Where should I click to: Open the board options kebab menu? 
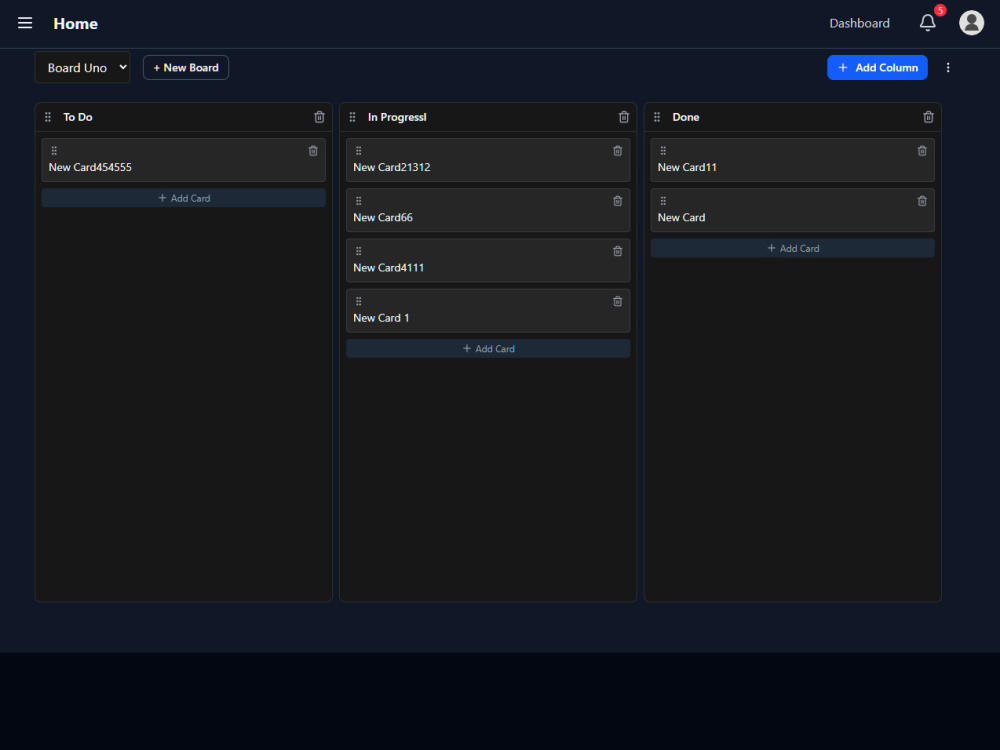click(948, 68)
